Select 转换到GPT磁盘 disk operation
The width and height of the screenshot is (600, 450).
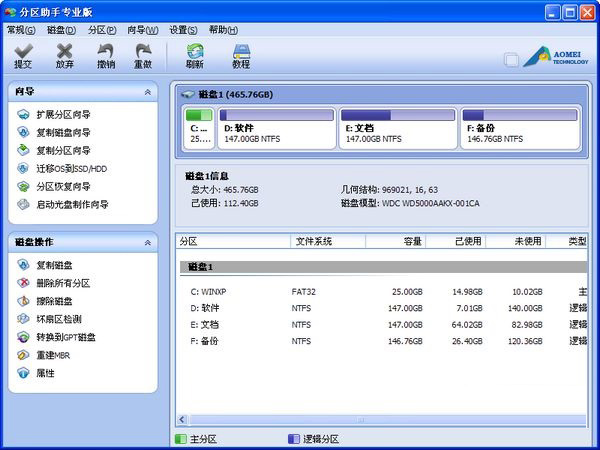[x=66, y=337]
